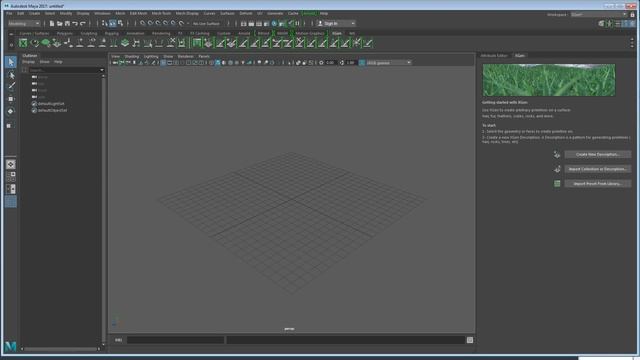Click green icon beside Import Preset from Library
Viewport: 640px width, 360px height.
pyautogui.click(x=557, y=184)
